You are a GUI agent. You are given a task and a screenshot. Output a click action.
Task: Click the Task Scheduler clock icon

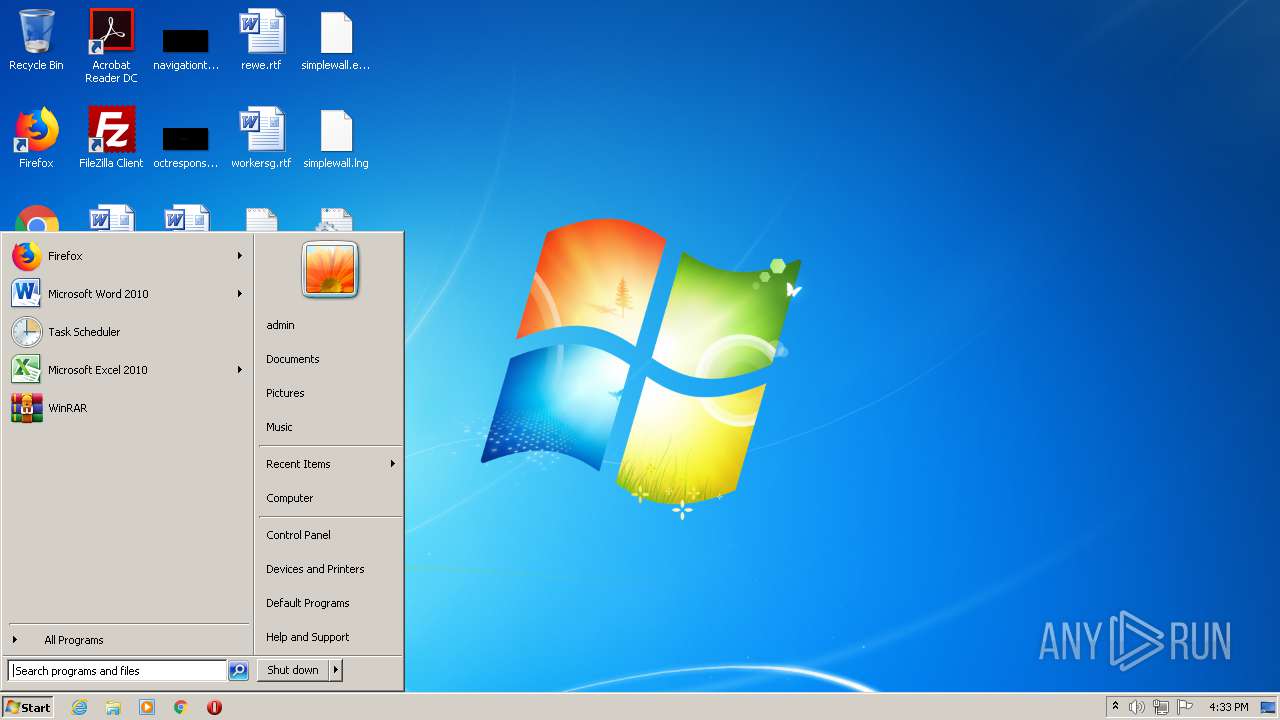pyautogui.click(x=27, y=332)
